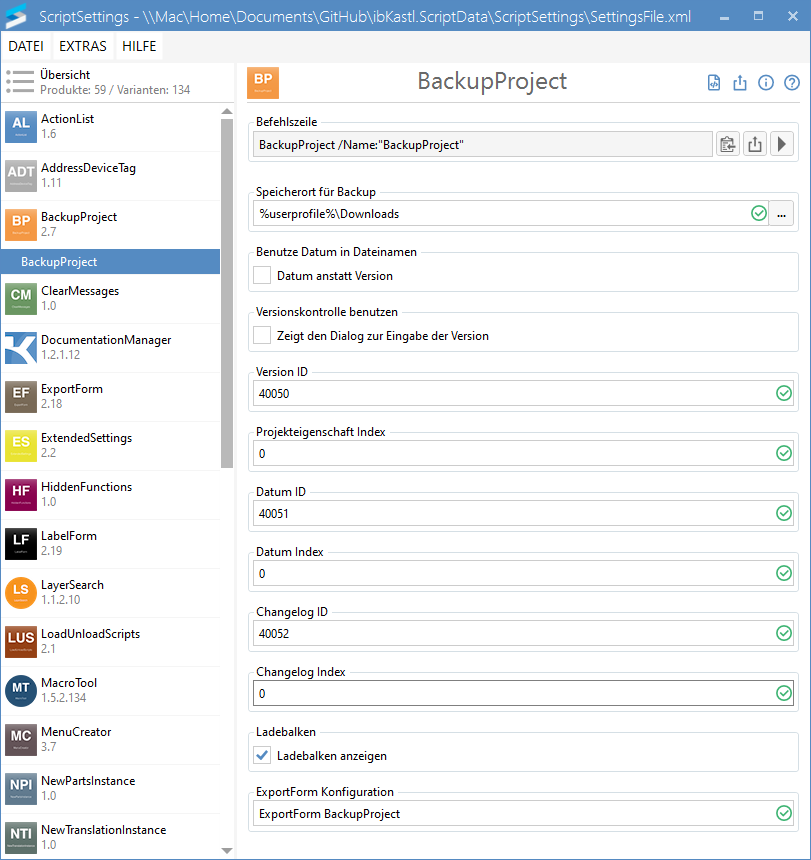Browse for backup folder with ... button

pyautogui.click(x=782, y=213)
